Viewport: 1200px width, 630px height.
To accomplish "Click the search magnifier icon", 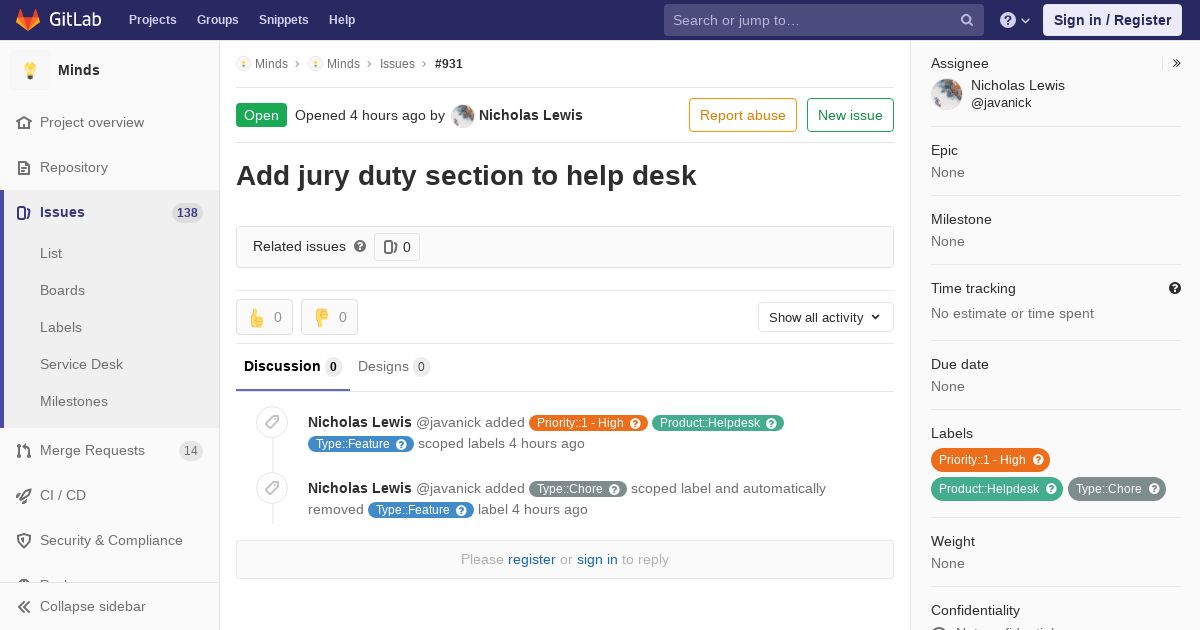I will 967,20.
